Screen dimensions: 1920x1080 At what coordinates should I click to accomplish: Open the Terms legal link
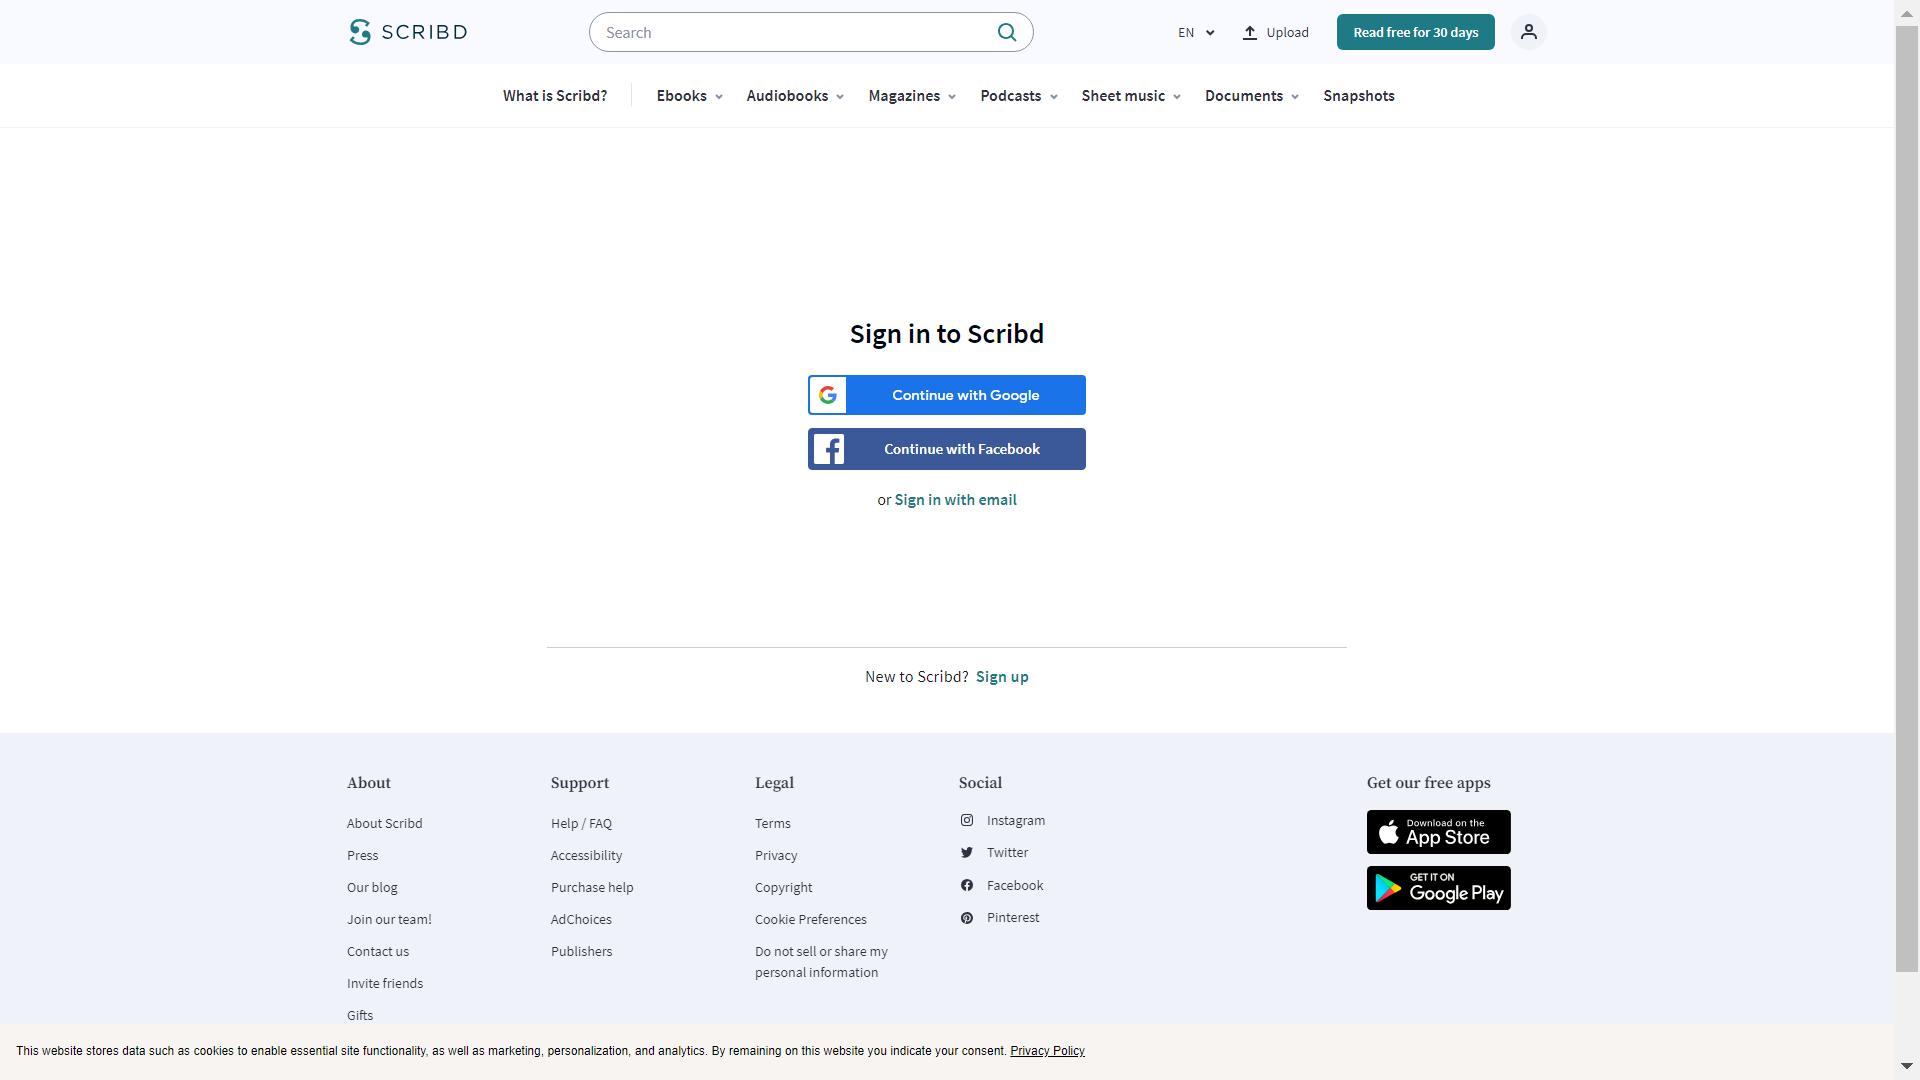(x=773, y=824)
